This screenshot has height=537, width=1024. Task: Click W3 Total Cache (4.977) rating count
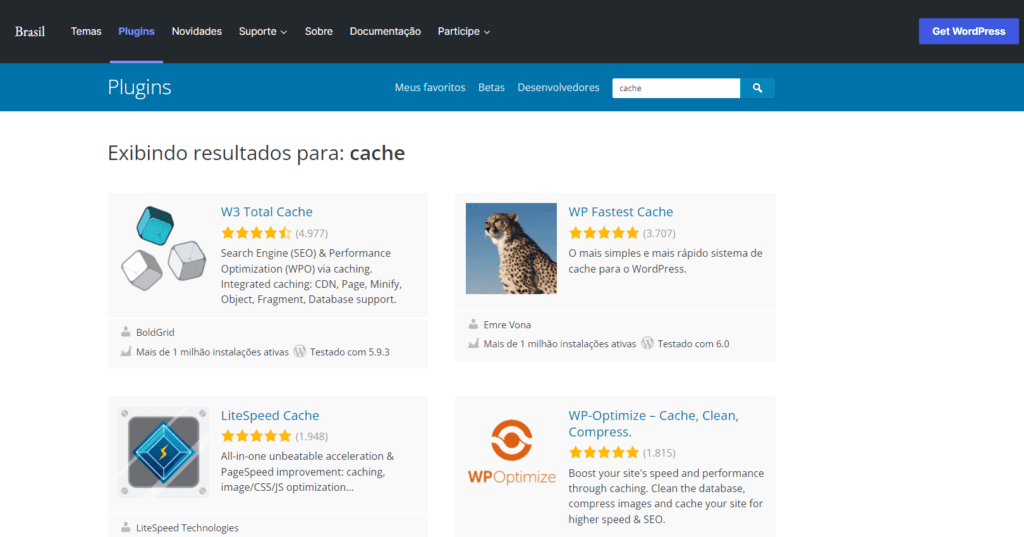point(312,233)
